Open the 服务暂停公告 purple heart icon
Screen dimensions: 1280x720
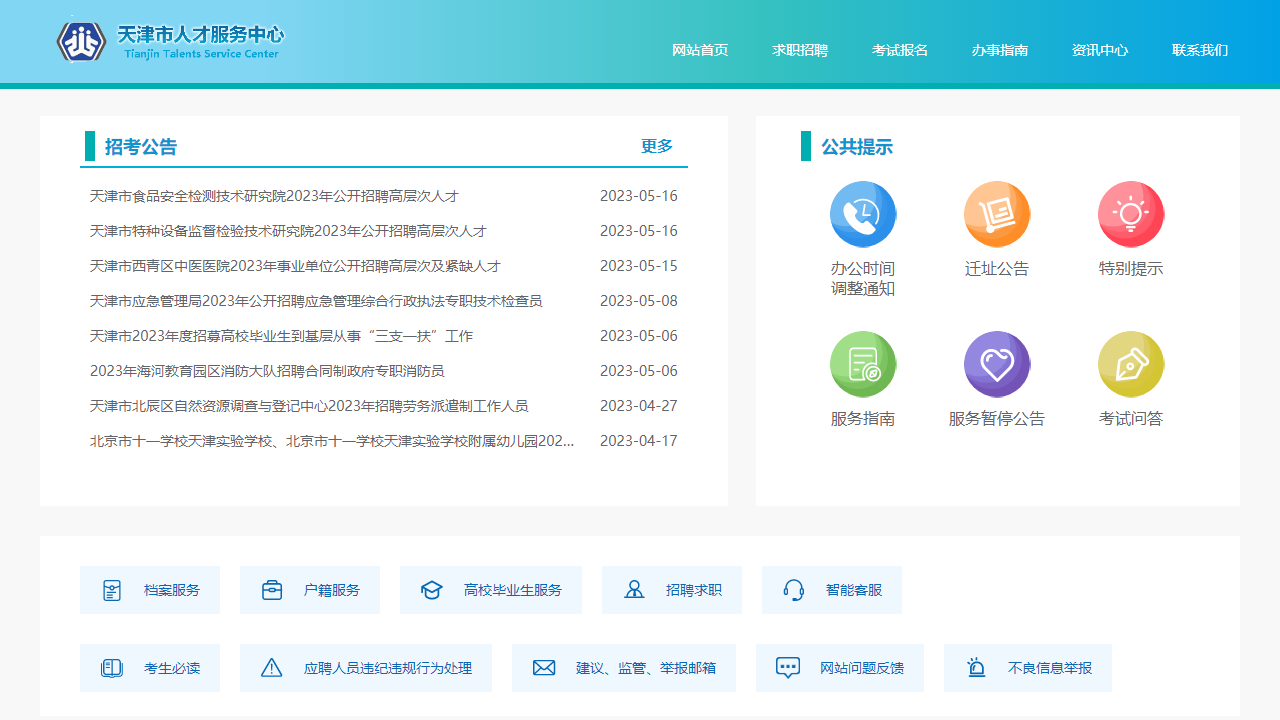pos(997,364)
